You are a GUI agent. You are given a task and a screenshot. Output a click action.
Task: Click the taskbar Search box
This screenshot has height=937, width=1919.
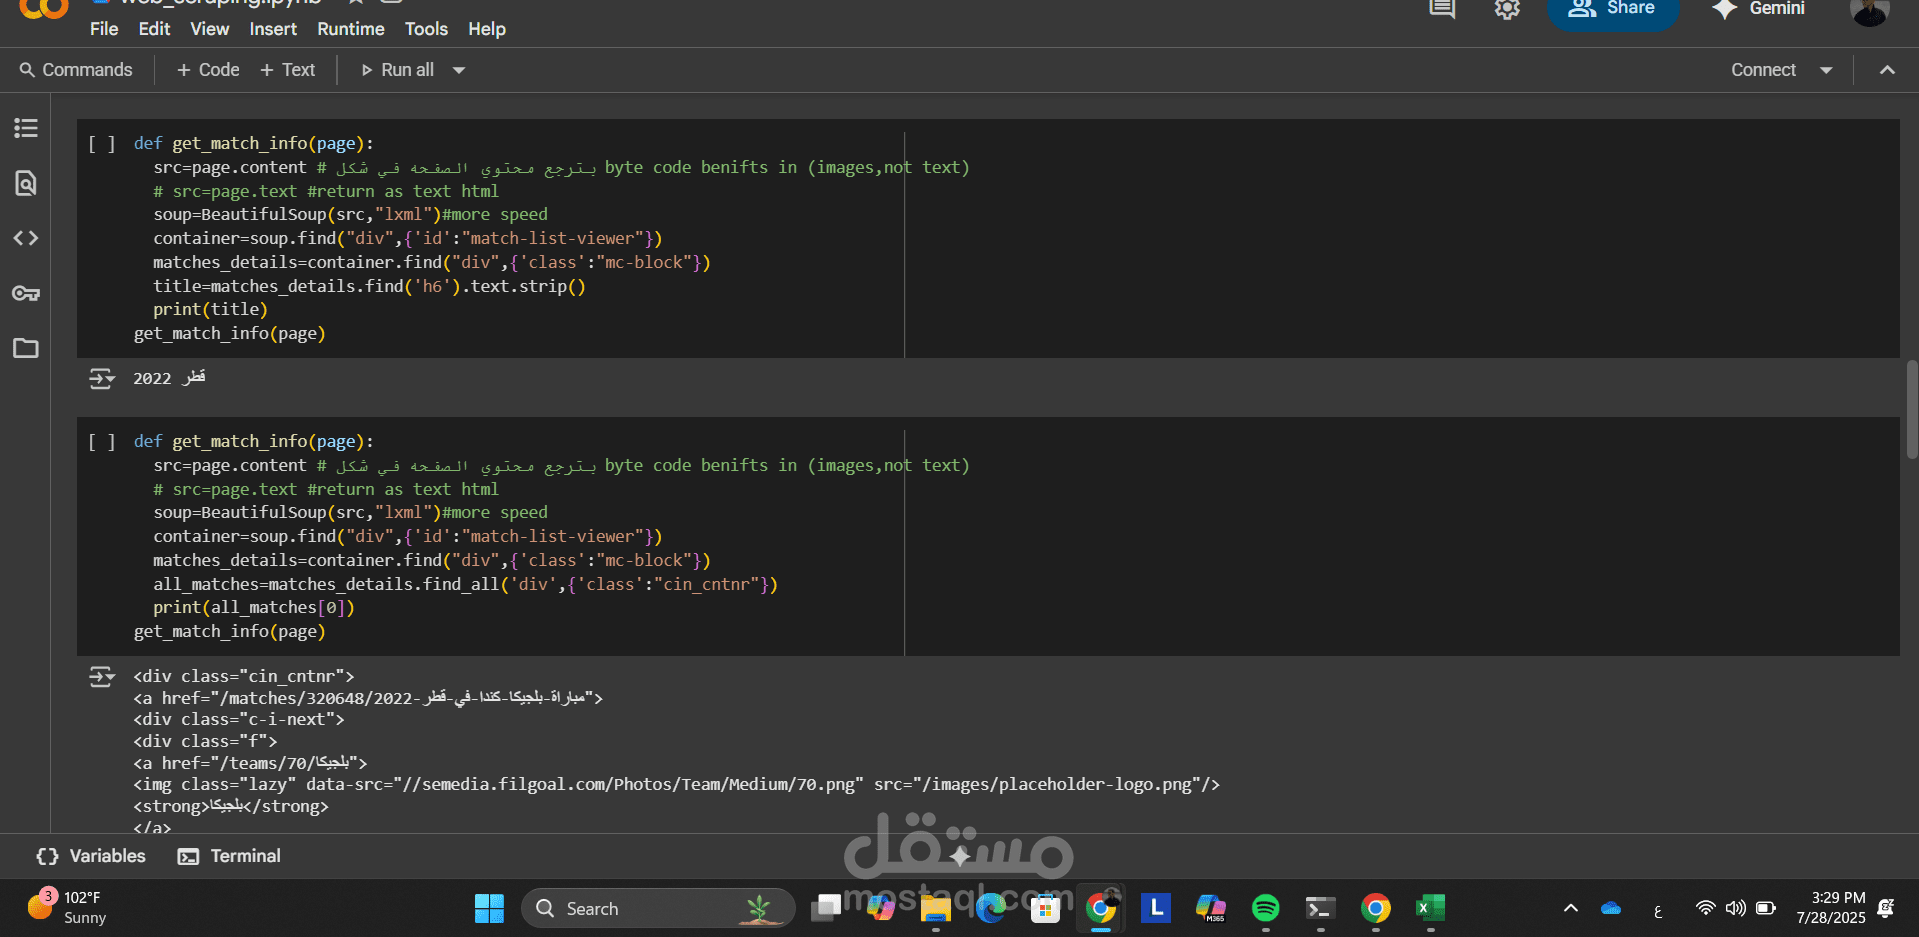point(658,908)
